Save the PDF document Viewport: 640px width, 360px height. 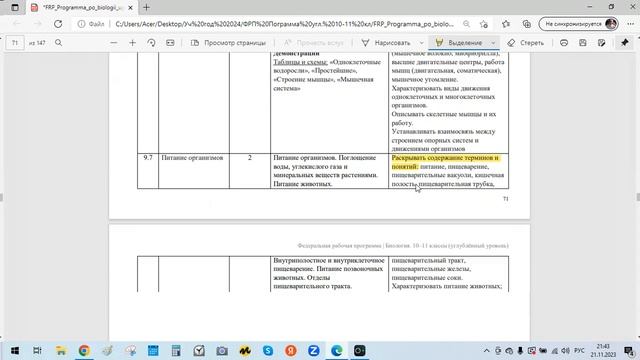click(582, 43)
